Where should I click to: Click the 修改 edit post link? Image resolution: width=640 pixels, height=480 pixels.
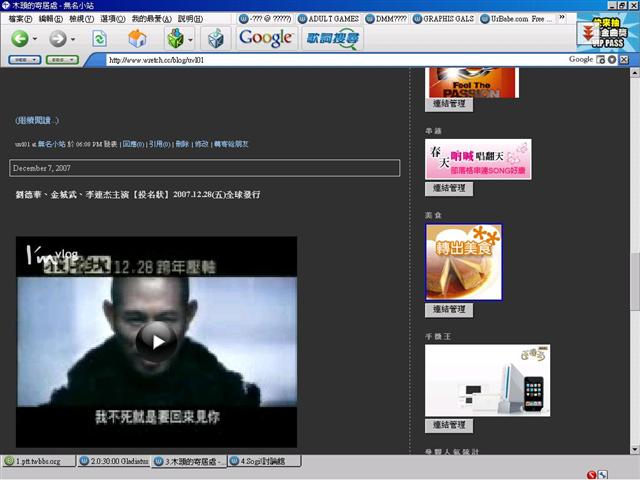click(x=202, y=144)
